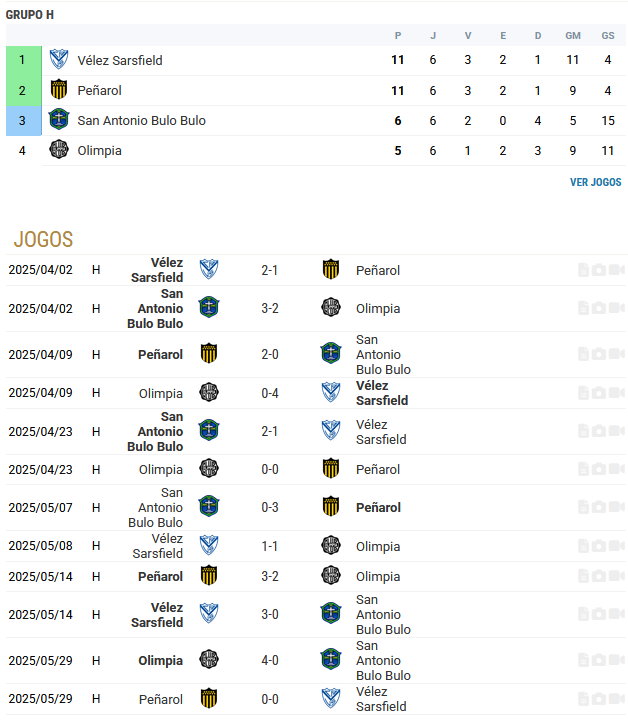Click the Olimpia crest in standings table
The width and height of the screenshot is (628, 721).
59,150
